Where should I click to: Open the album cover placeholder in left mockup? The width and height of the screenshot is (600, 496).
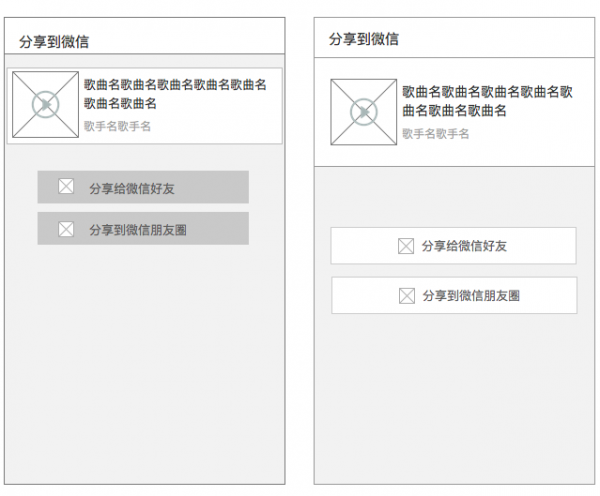point(45,104)
